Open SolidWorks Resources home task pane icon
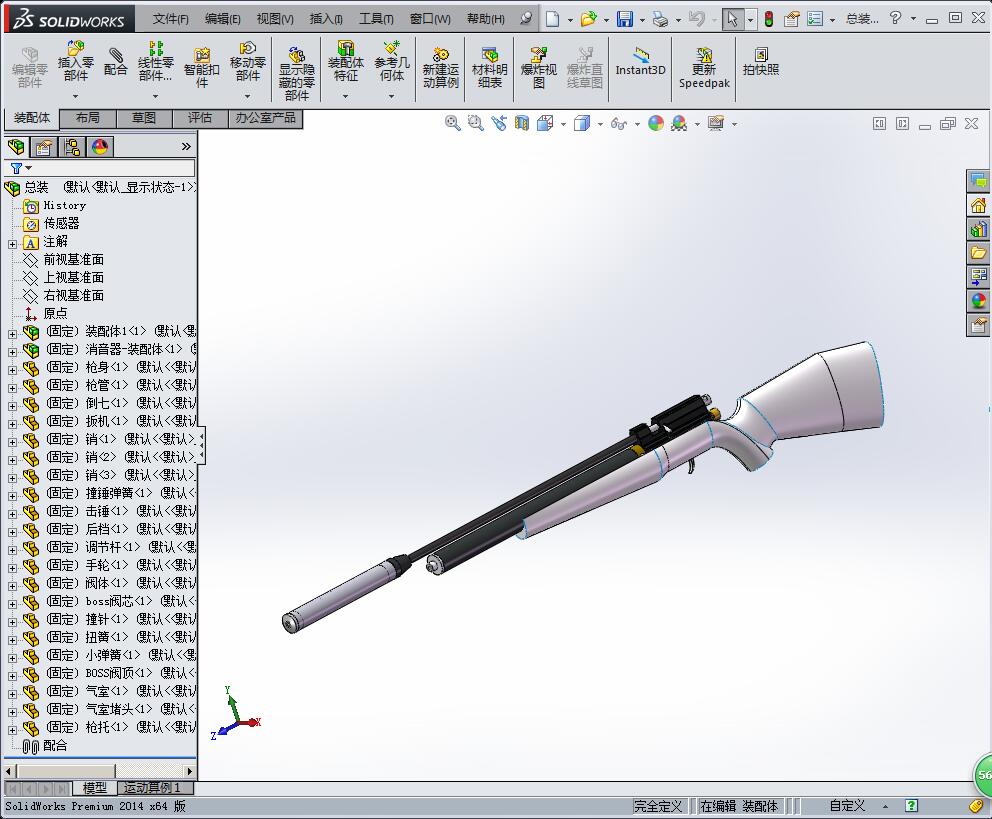Screen dimensions: 992x819 (978, 206)
